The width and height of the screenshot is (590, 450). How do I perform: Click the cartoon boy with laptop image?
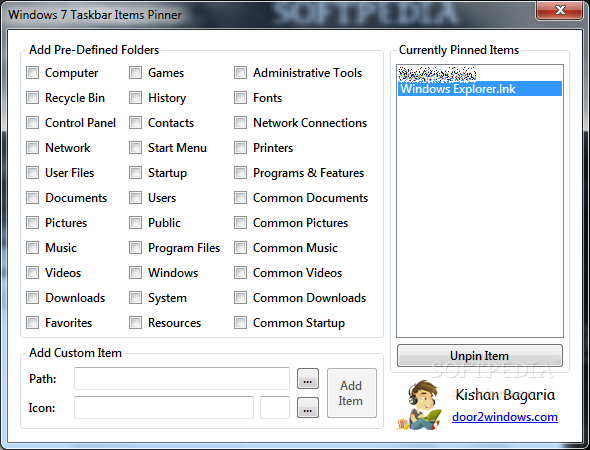pyautogui.click(x=419, y=406)
